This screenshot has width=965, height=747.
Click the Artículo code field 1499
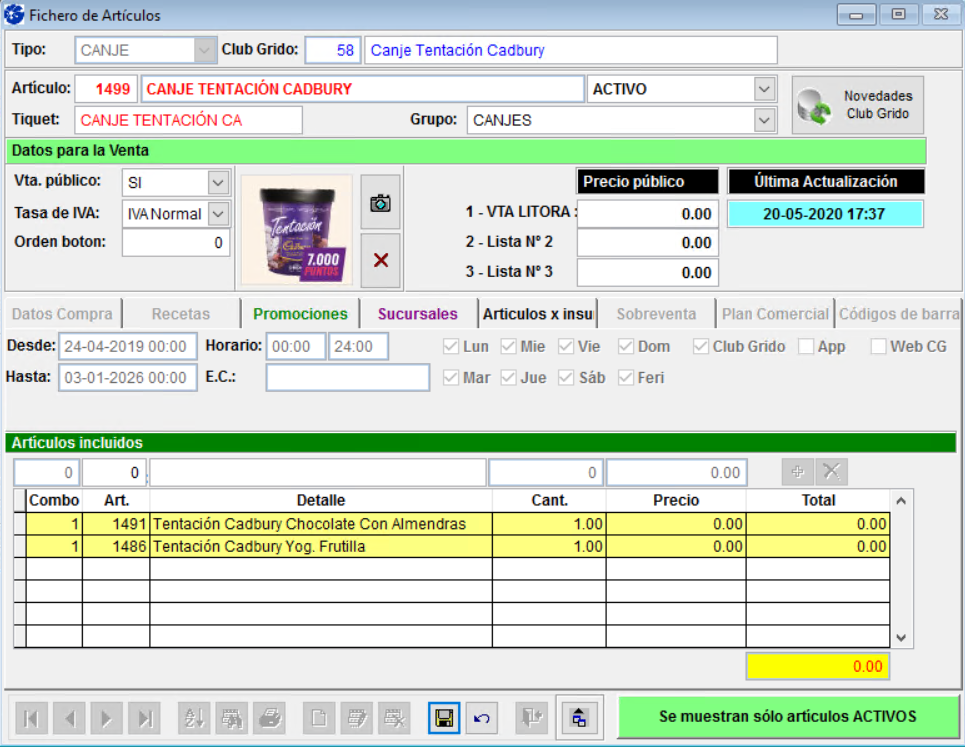pos(106,89)
